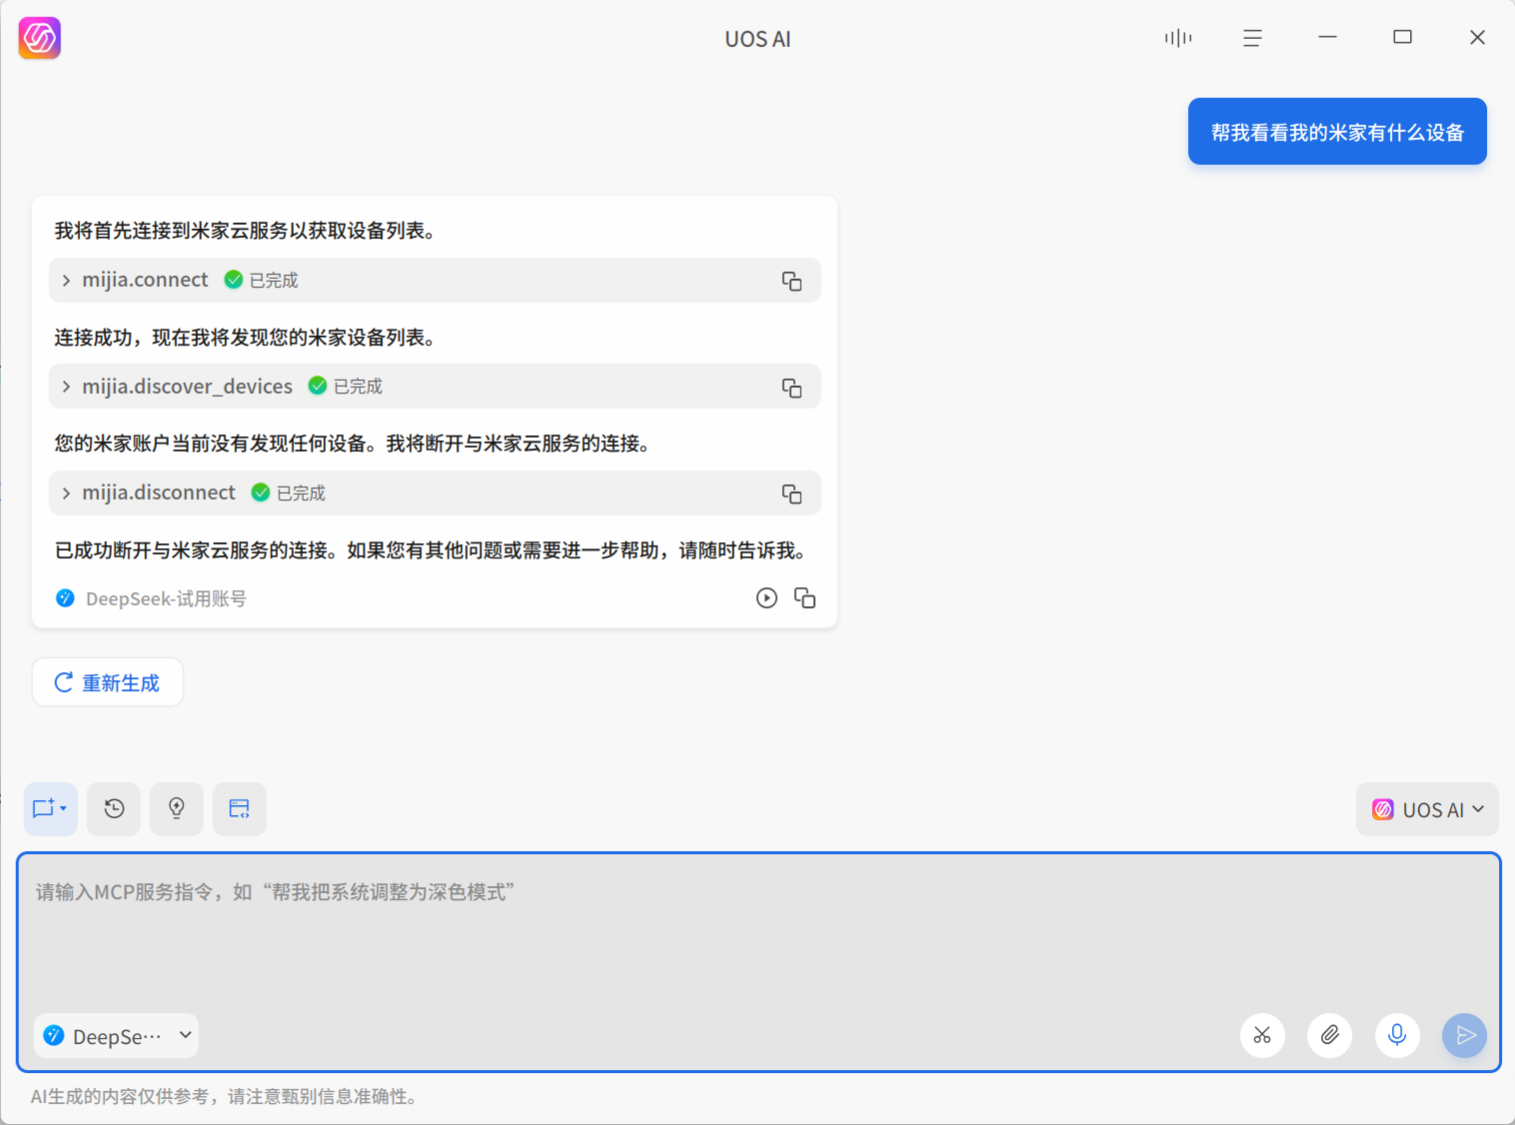This screenshot has height=1125, width=1515.
Task: Attach a file with the paperclip
Action: point(1330,1035)
